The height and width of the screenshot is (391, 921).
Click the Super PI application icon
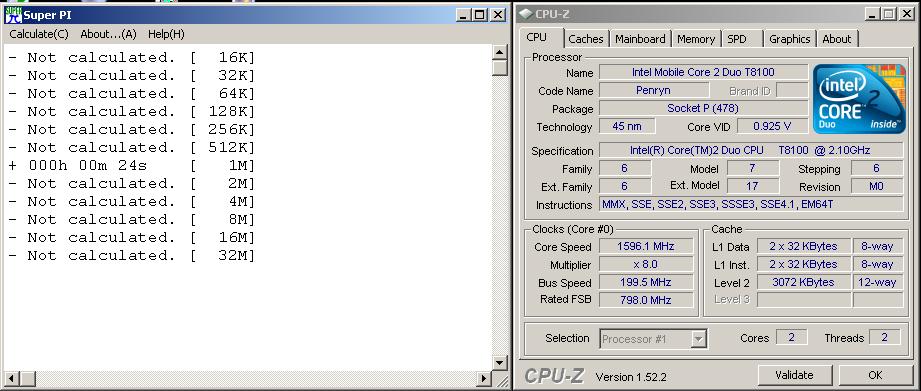pos(12,15)
